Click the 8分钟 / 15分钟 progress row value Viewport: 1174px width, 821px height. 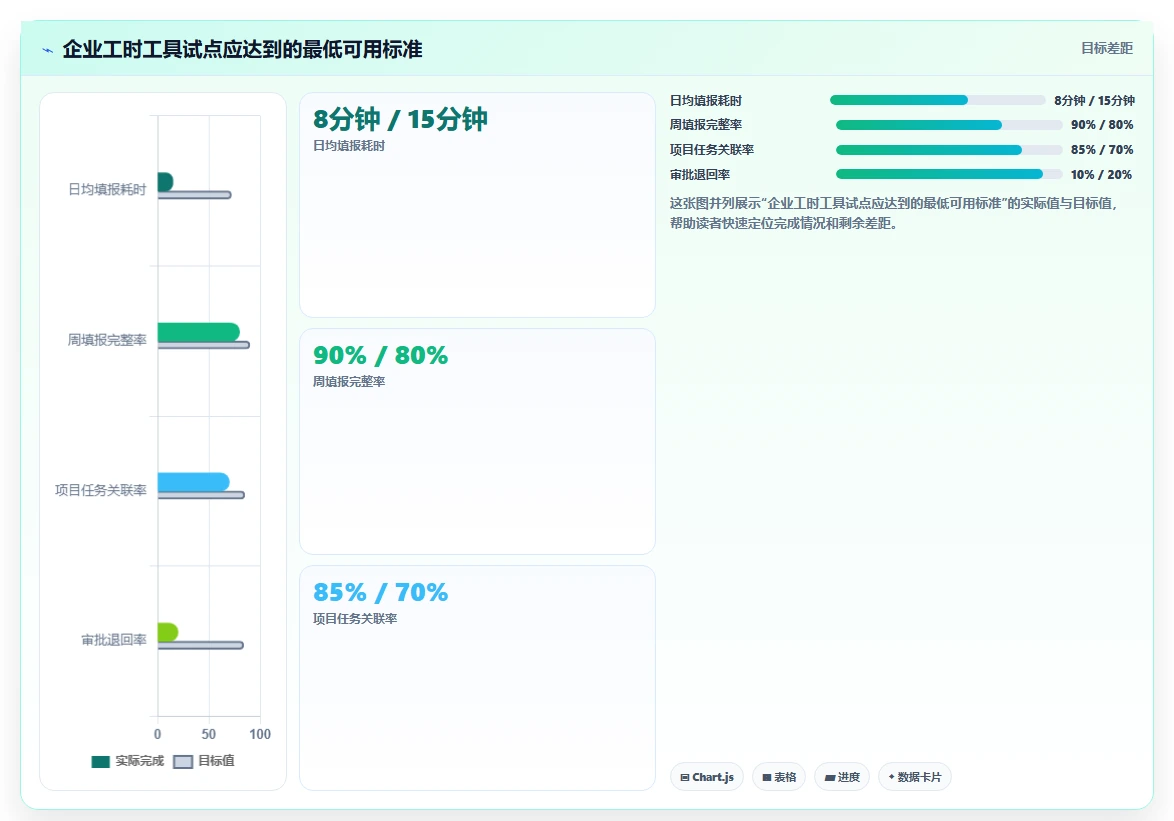click(x=1094, y=100)
